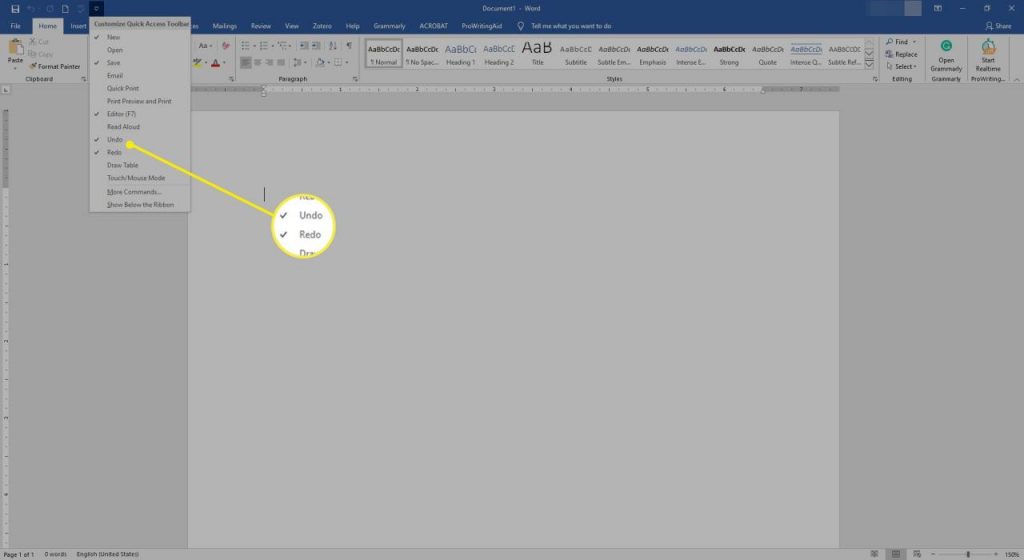Screen dimensions: 1024x560
Task: Open the Select dropdown in Editing
Action: tap(901, 67)
